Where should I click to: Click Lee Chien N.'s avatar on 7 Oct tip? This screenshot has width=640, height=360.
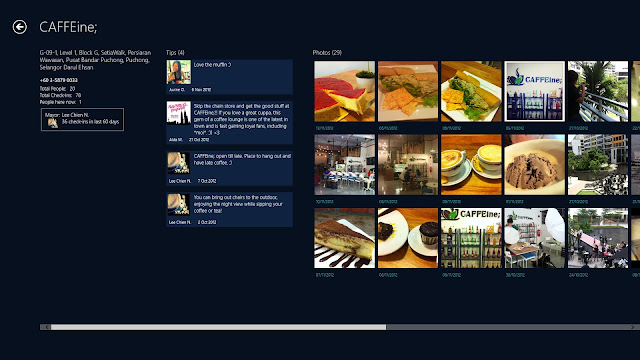tap(178, 163)
